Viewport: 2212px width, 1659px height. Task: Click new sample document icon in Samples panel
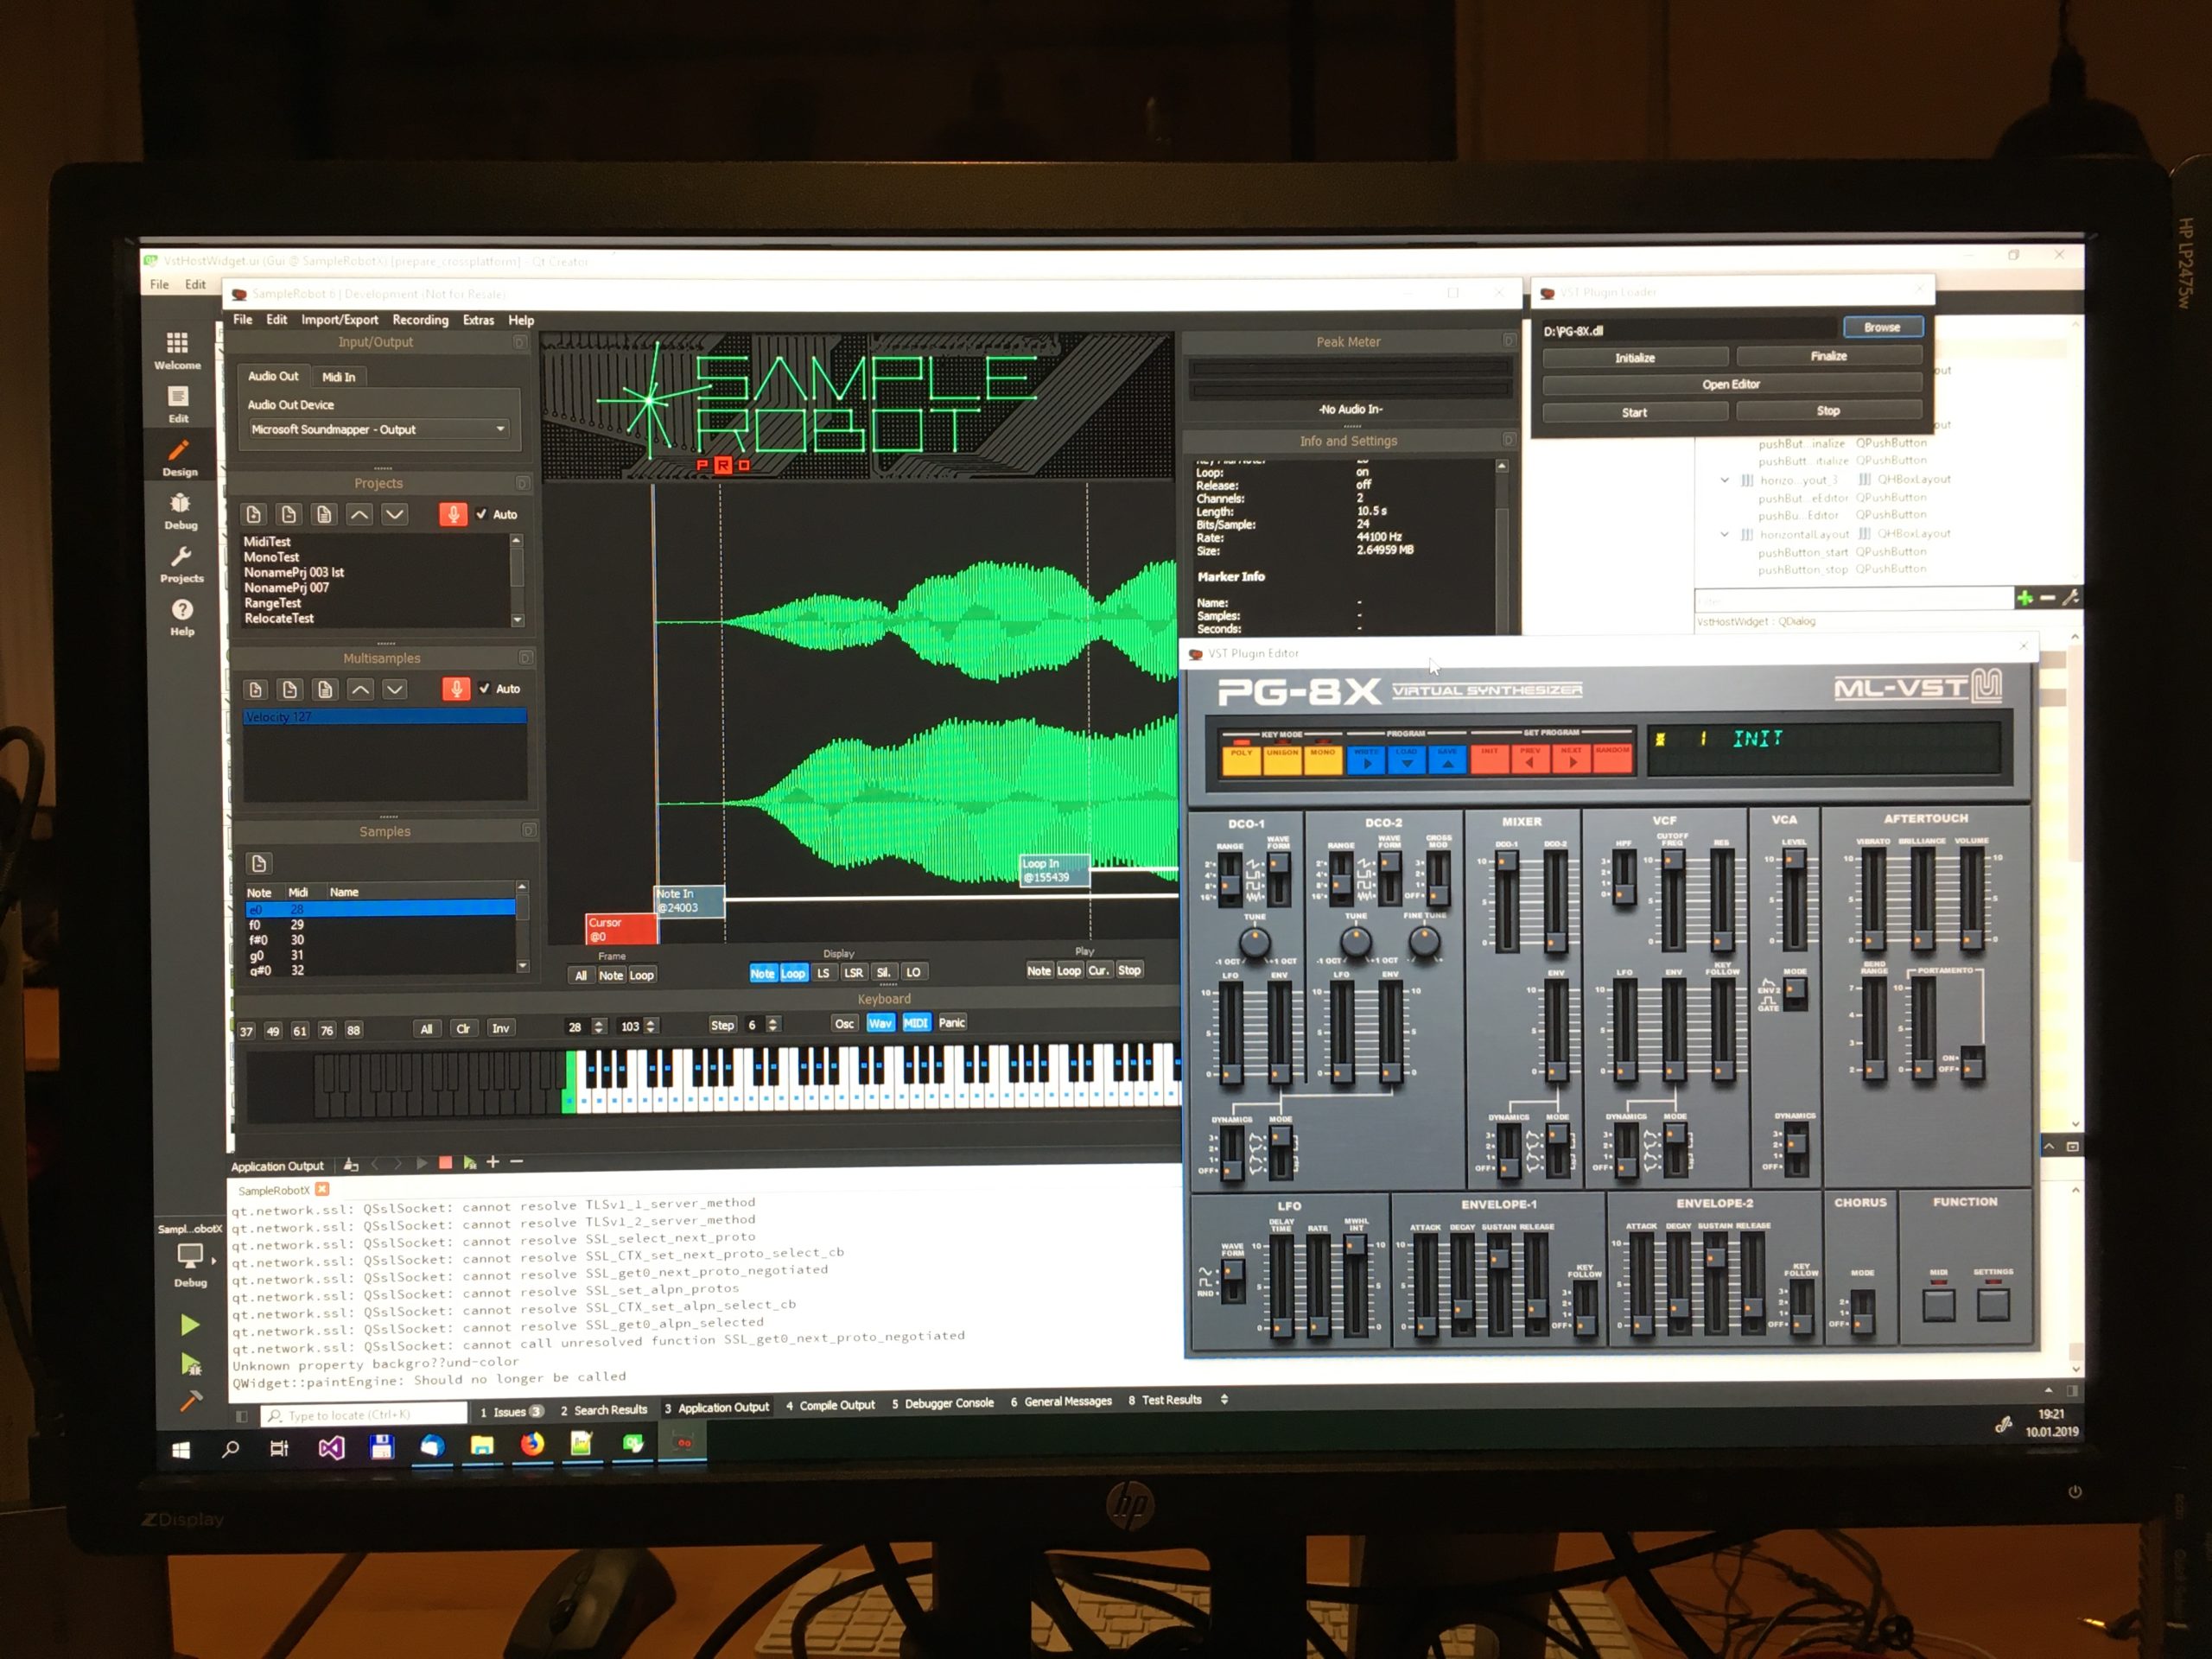pos(259,863)
